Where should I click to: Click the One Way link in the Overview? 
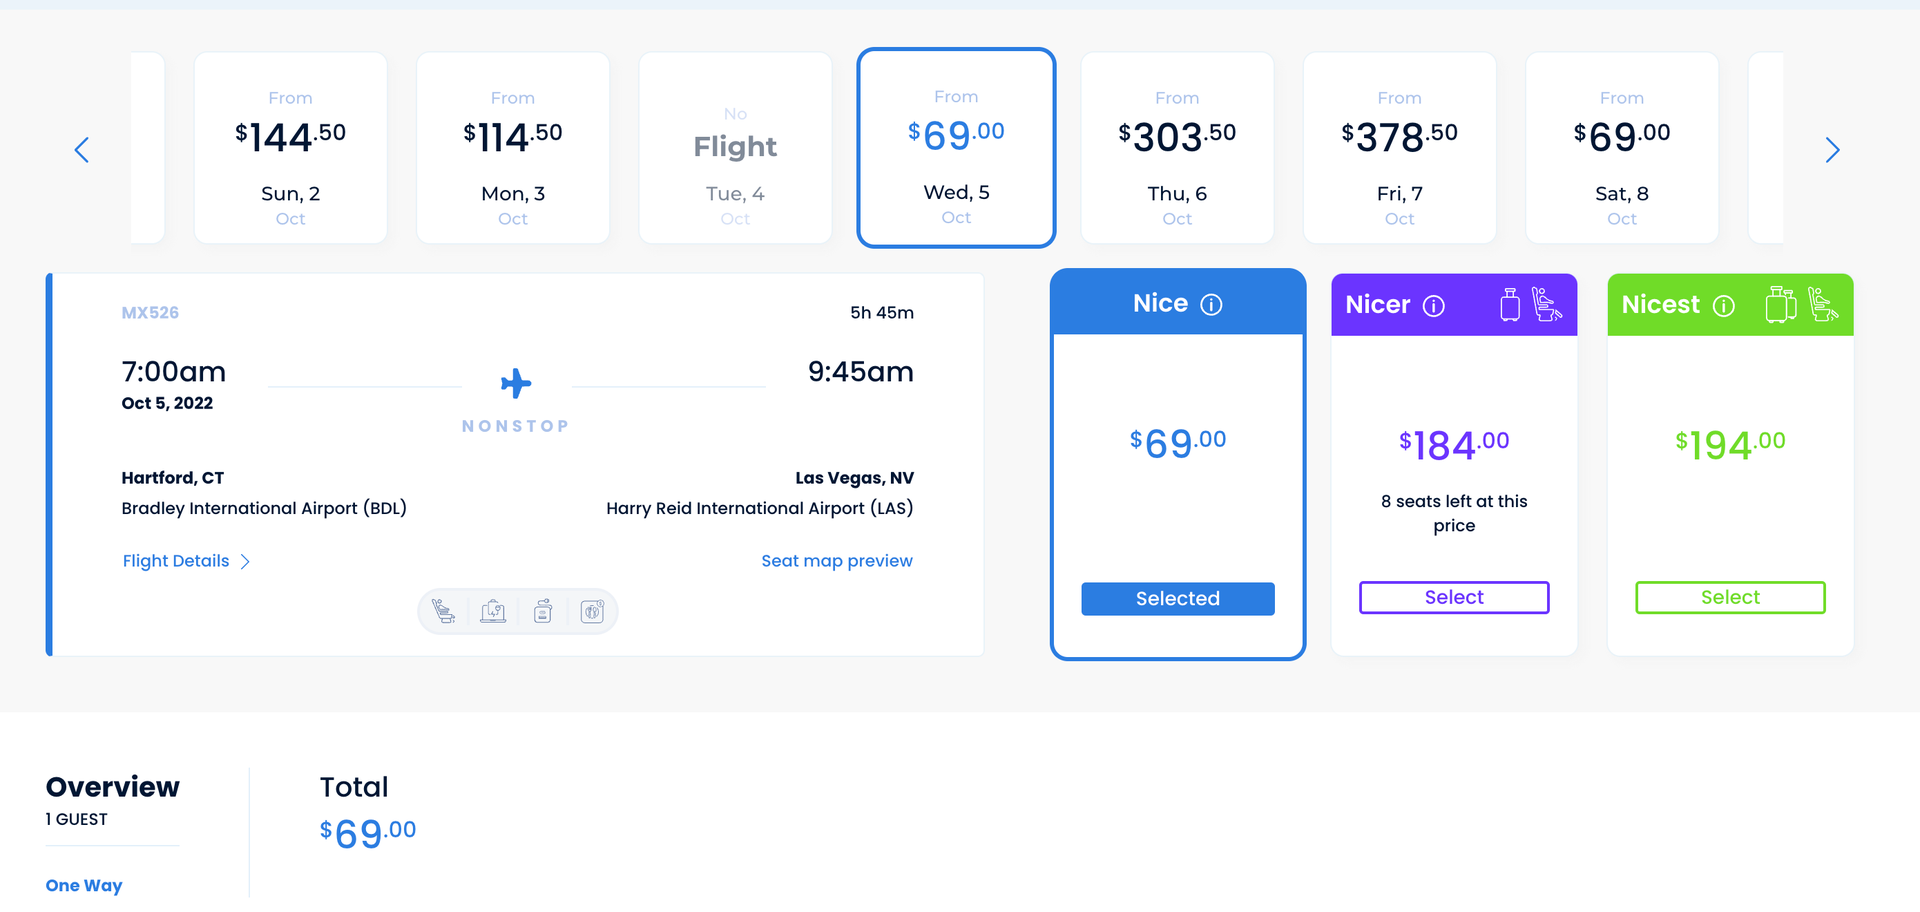pos(84,885)
